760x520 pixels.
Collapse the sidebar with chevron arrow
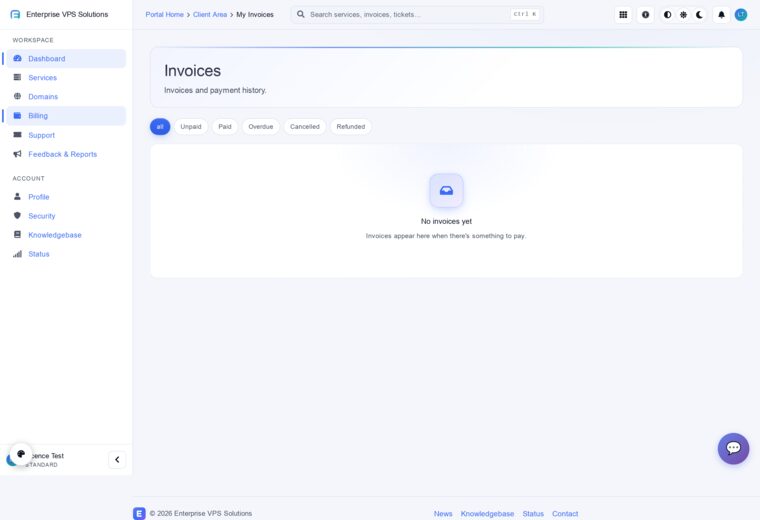coord(117,459)
